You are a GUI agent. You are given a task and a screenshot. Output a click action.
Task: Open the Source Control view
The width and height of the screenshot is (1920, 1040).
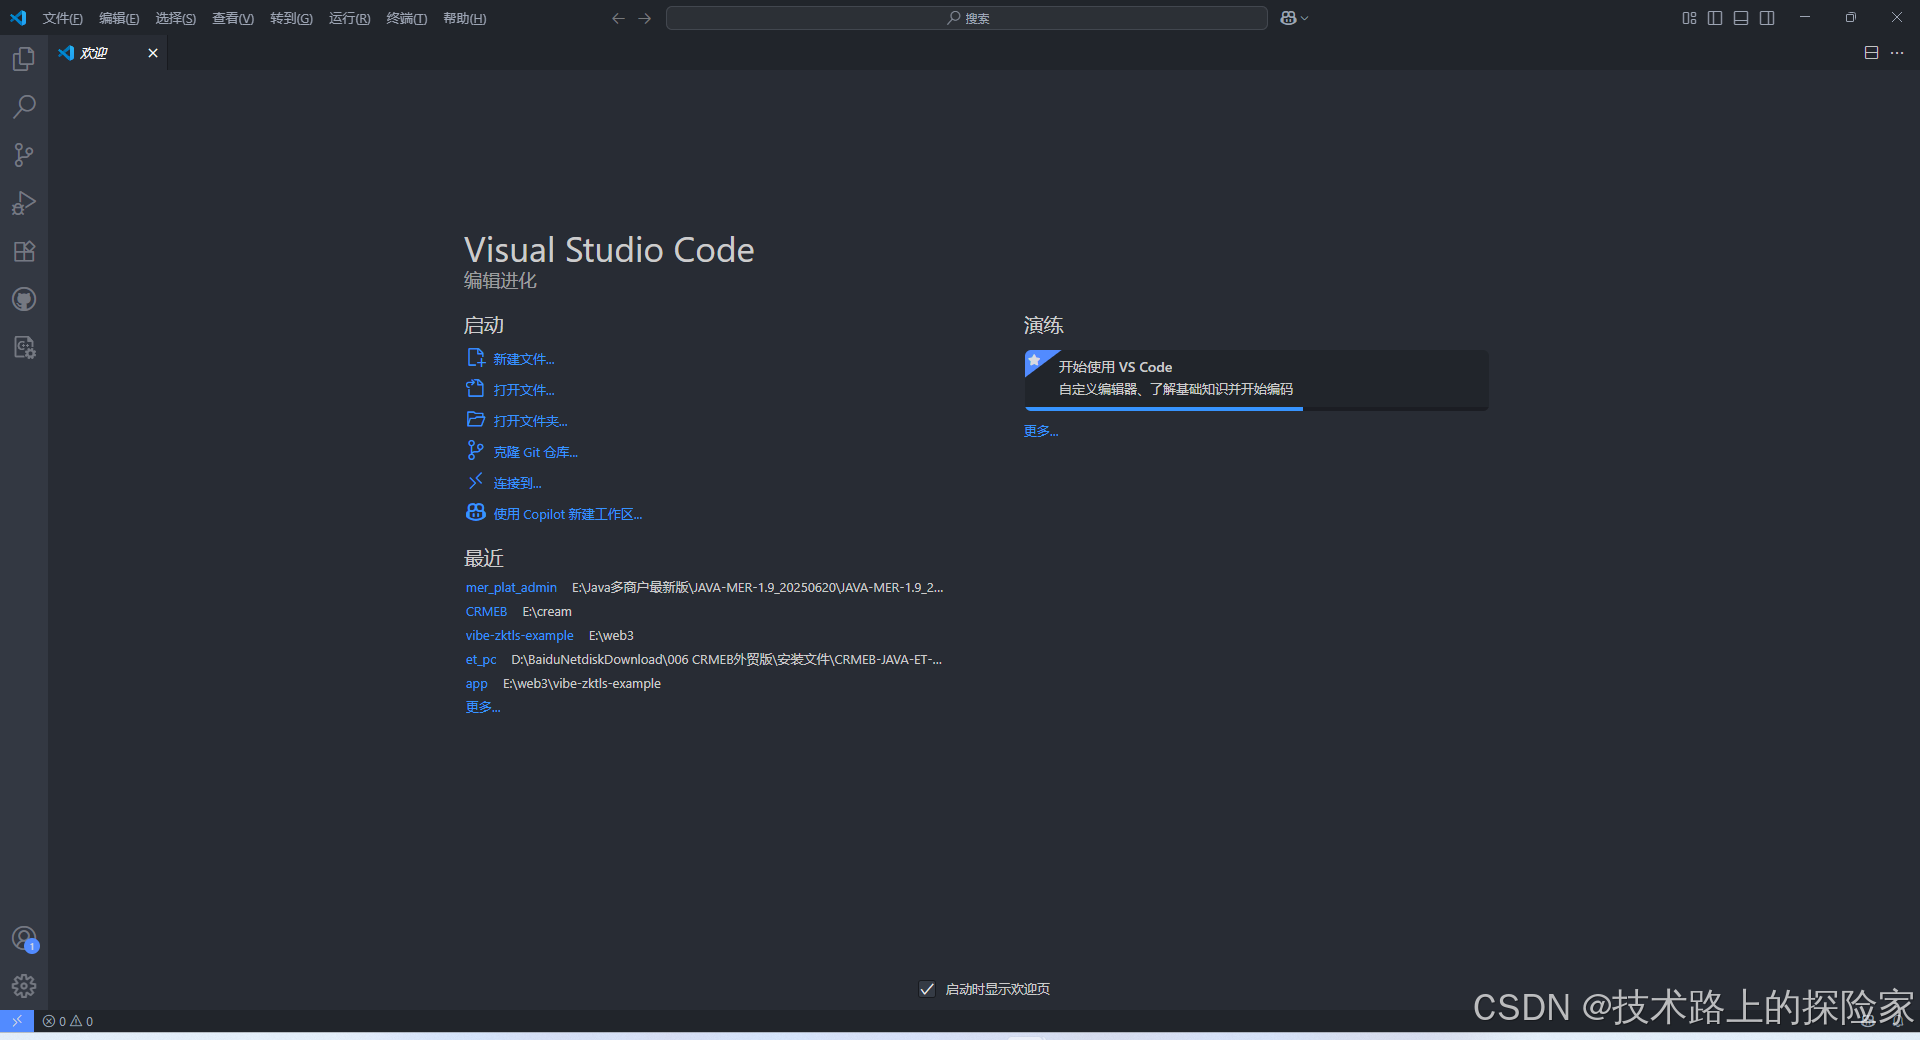click(x=24, y=155)
